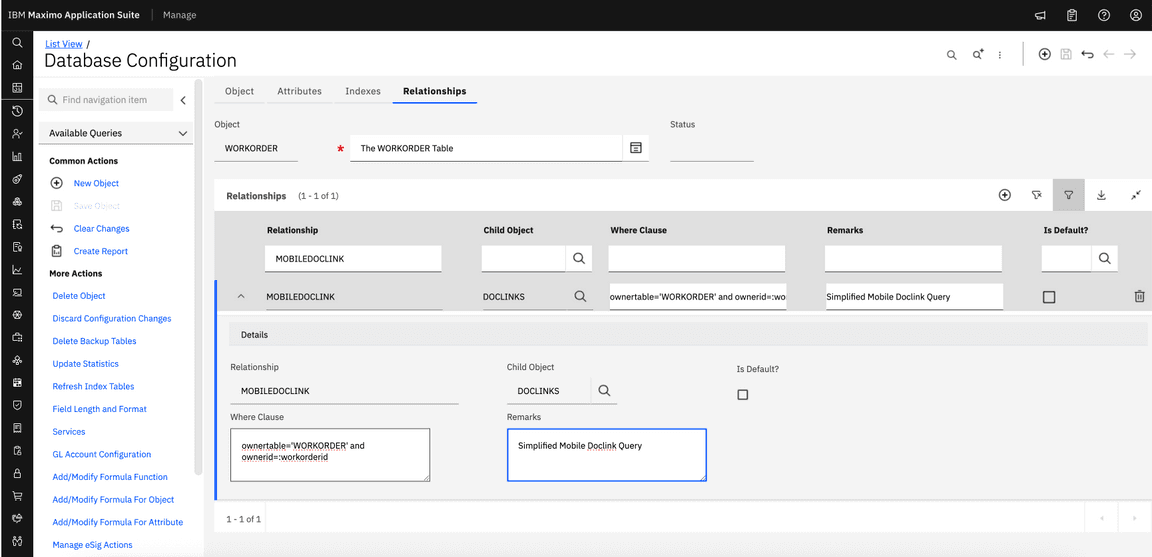The image size is (1152, 557).
Task: Open the long description icon beside WORKORDER Table
Action: coord(635,148)
